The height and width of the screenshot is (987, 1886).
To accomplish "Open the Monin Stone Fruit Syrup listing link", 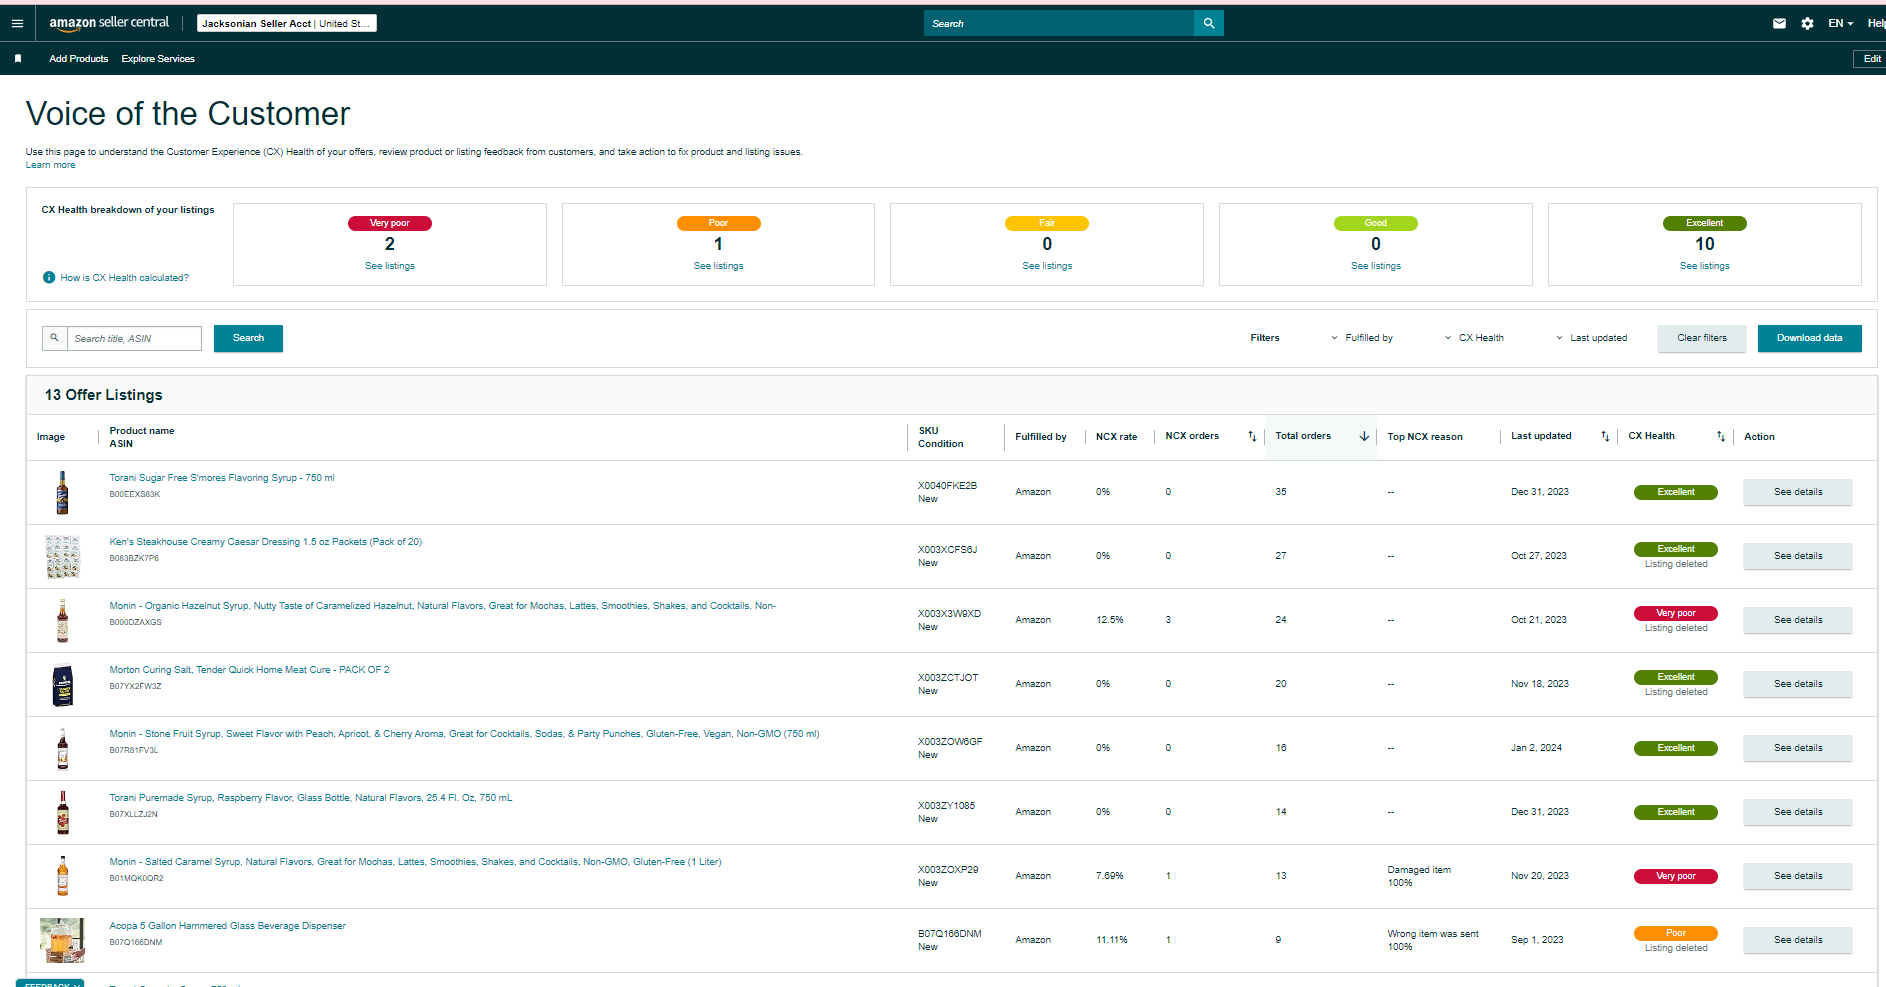I will 464,734.
